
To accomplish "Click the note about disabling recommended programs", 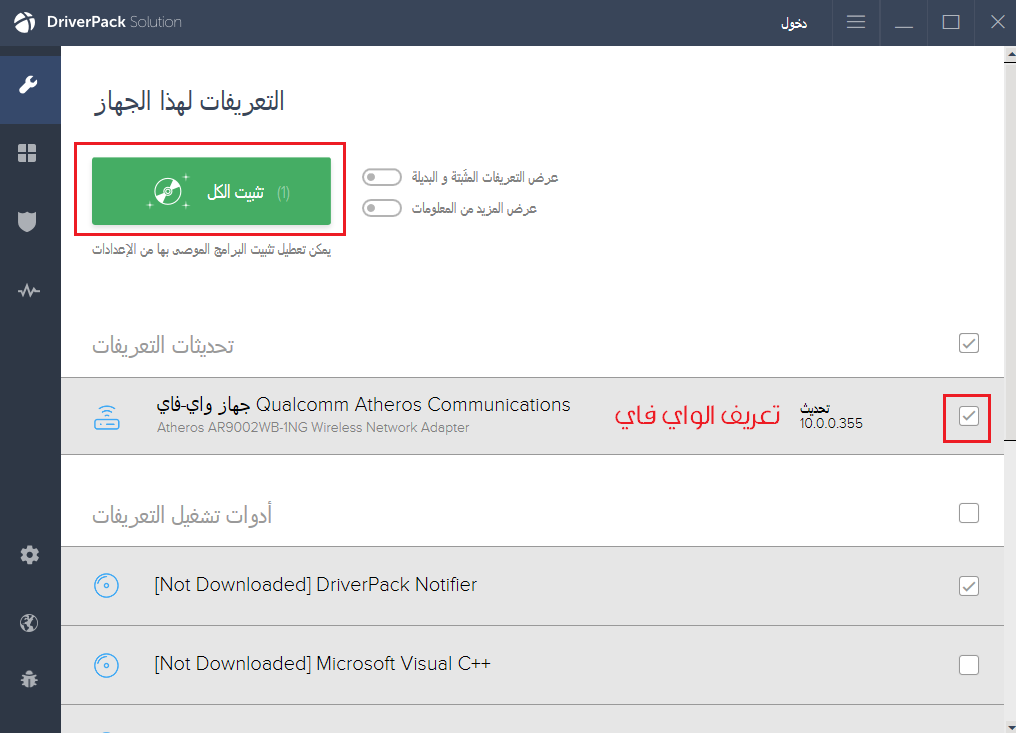I will [211, 250].
